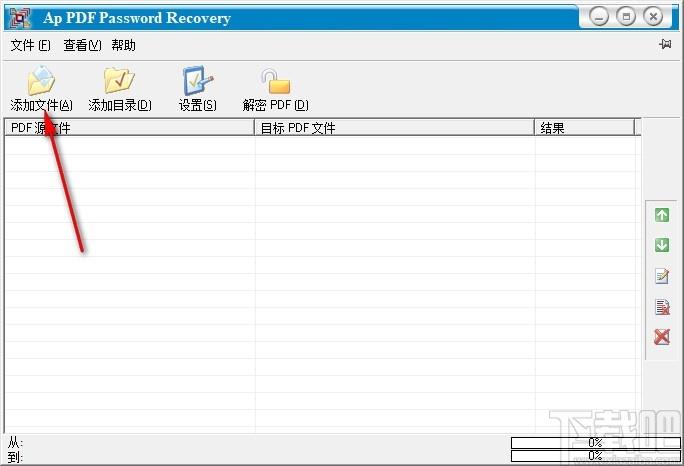This screenshot has height=466, width=684.
Task: Open the View (查看) menu
Action: [82, 45]
